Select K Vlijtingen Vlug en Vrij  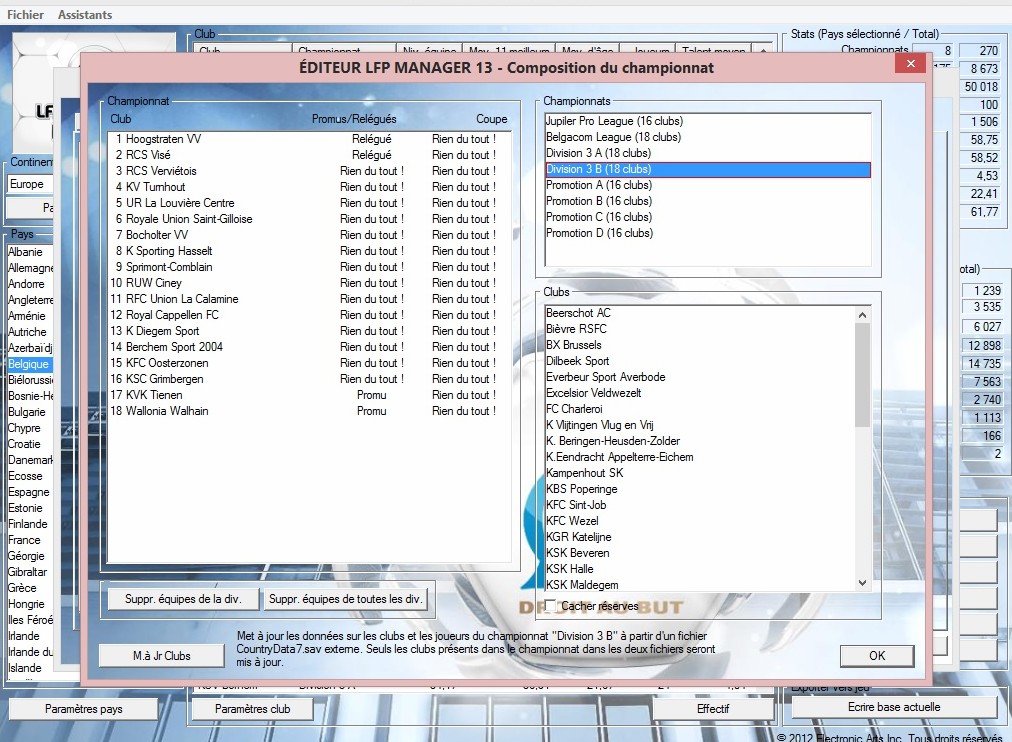click(700, 425)
